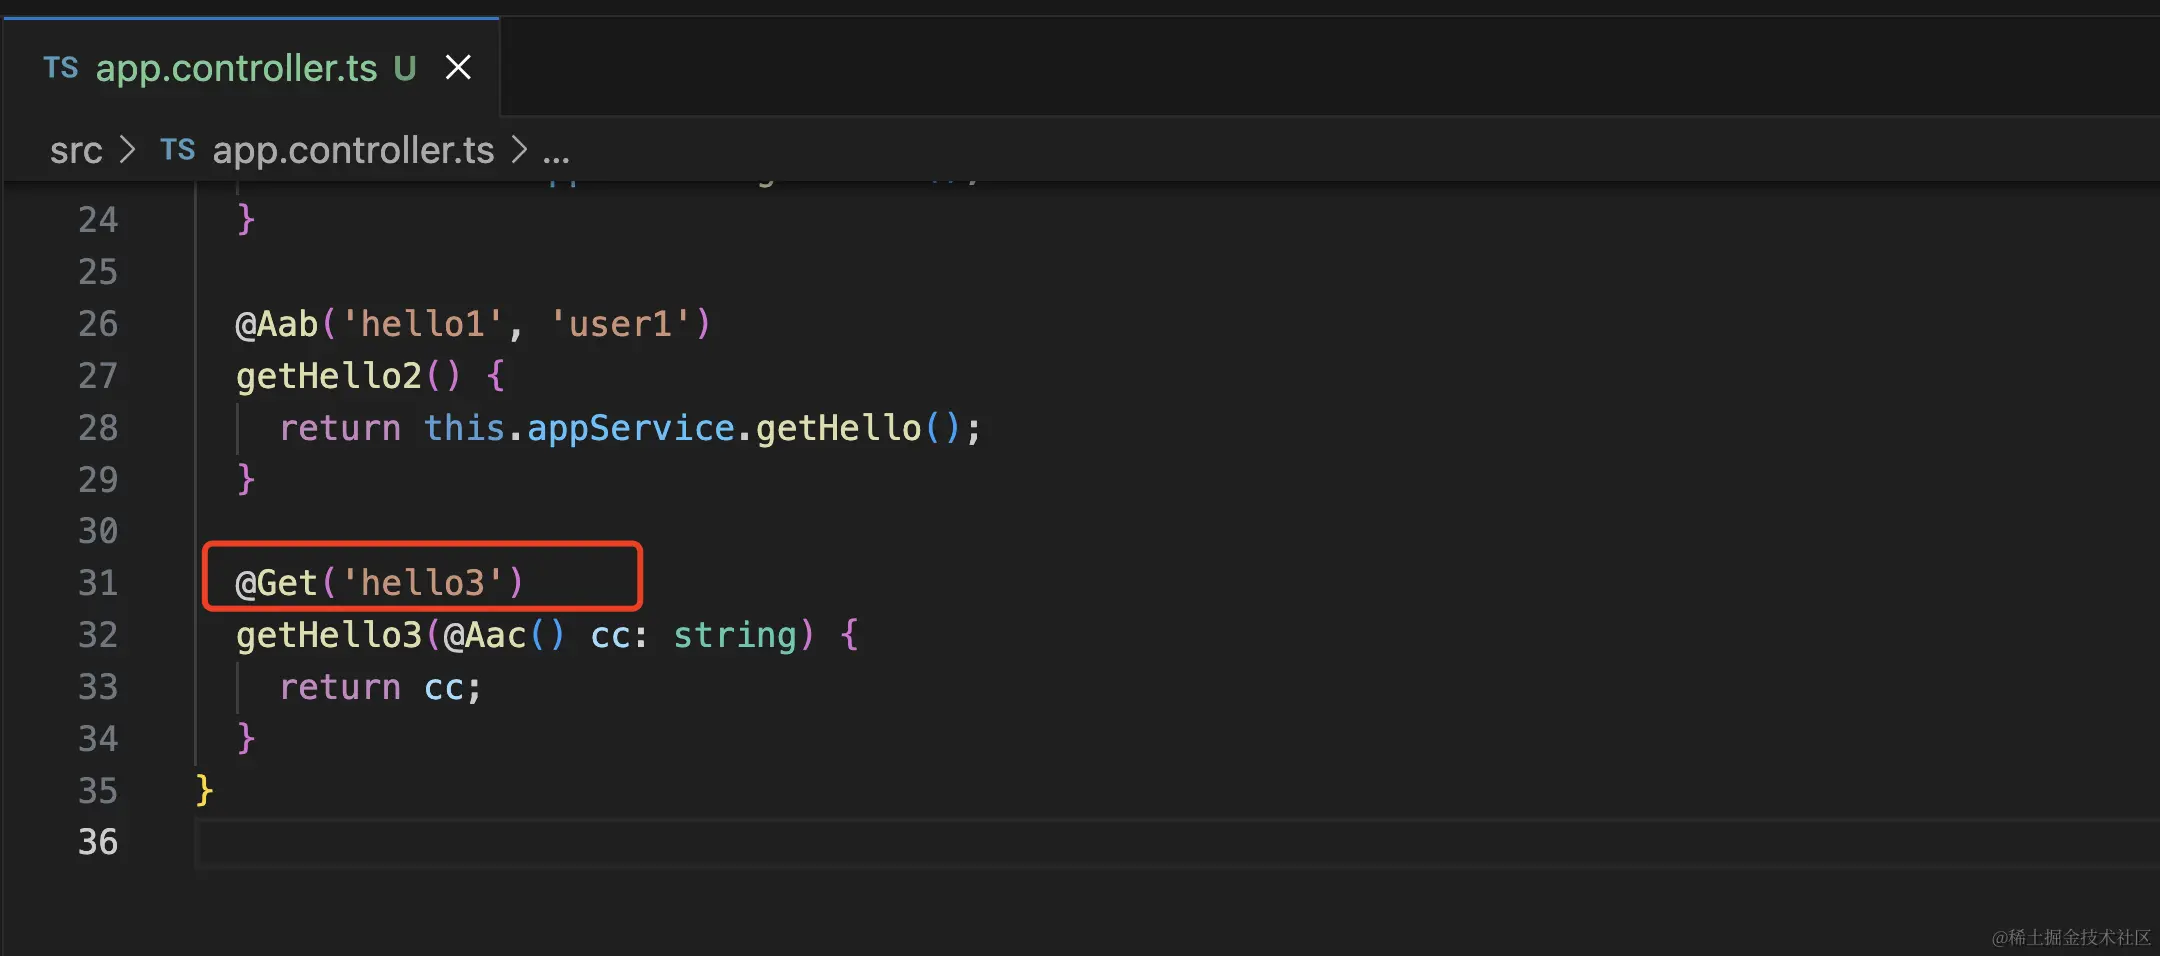Click the yellow class closing brace line 35

[x=204, y=791]
